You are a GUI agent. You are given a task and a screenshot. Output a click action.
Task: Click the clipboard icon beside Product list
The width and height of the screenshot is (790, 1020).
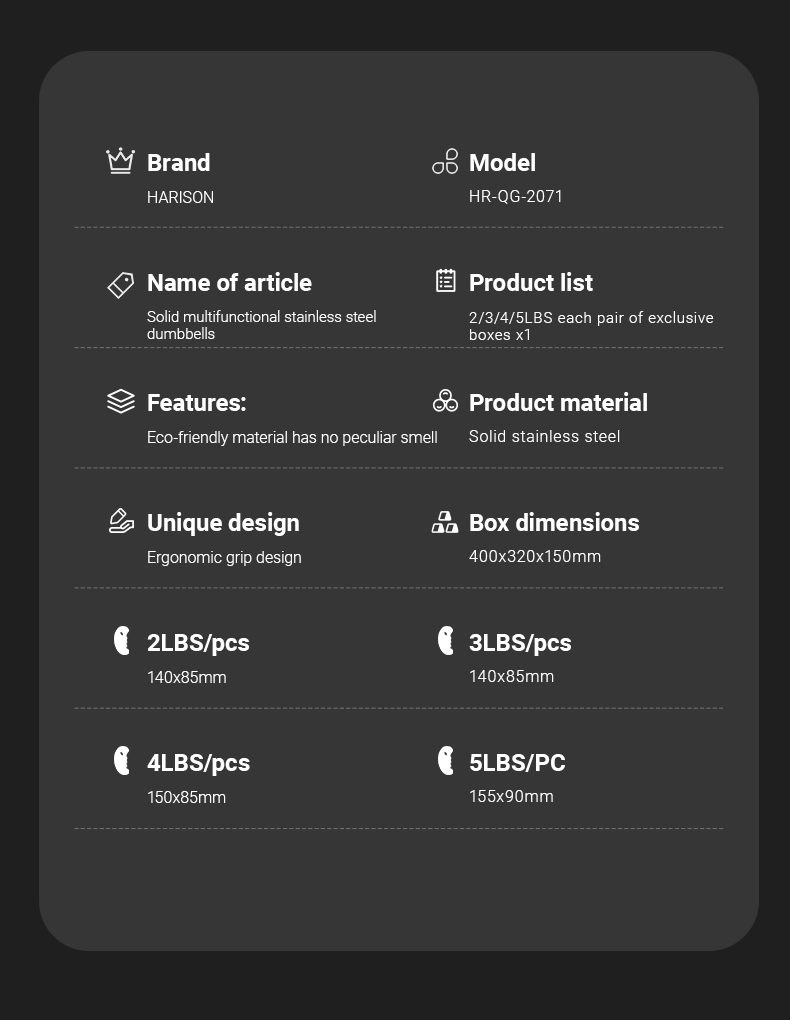coord(446,280)
